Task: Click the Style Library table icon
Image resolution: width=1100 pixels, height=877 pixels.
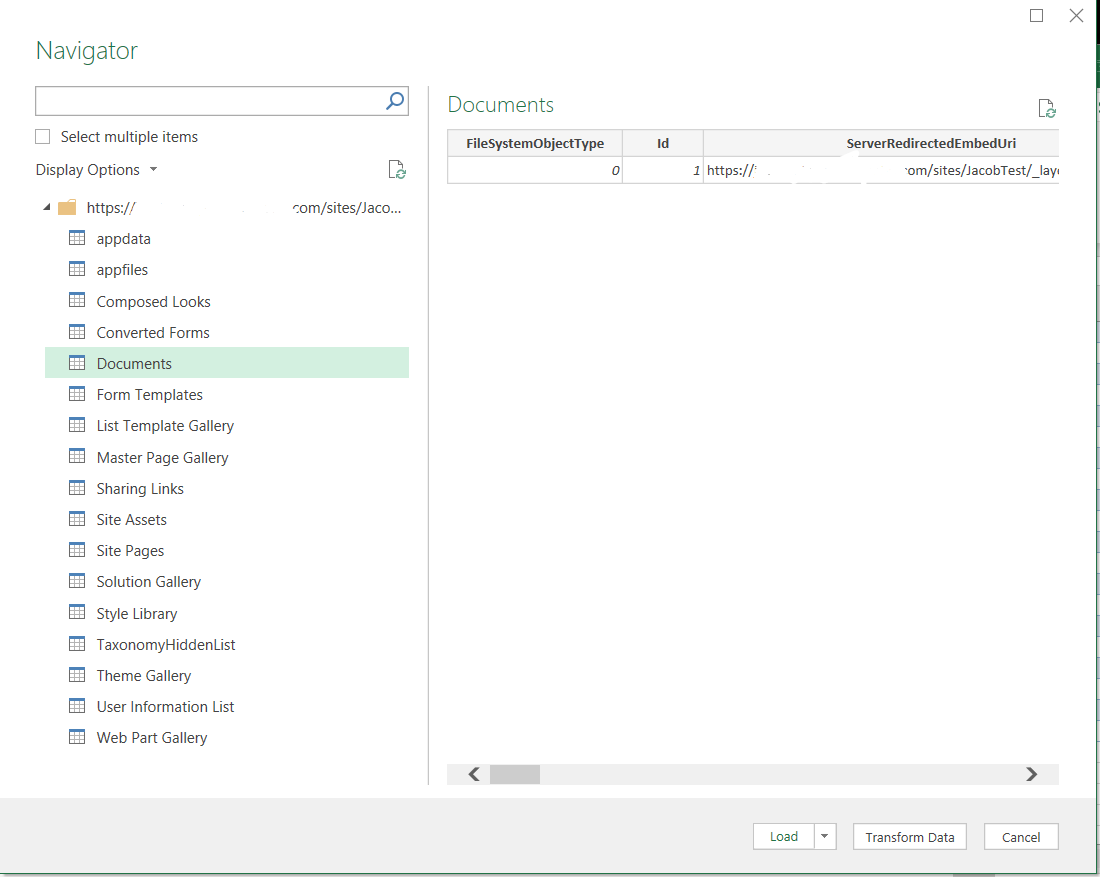Action: coord(77,612)
